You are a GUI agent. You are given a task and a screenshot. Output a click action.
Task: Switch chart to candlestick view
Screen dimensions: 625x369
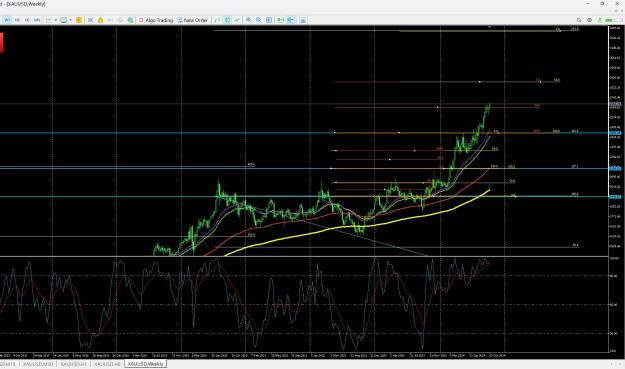[228, 20]
